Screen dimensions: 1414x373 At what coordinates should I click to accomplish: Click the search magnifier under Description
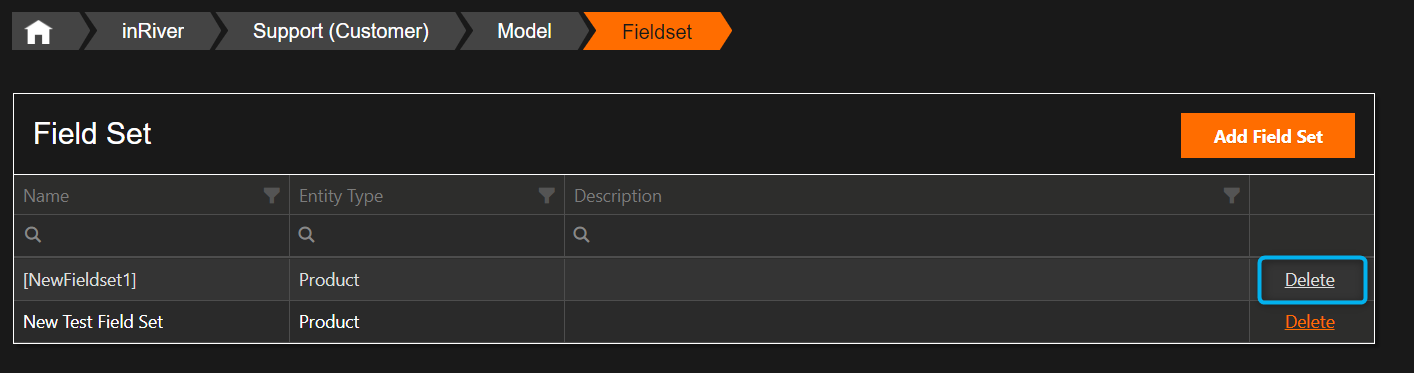[582, 236]
